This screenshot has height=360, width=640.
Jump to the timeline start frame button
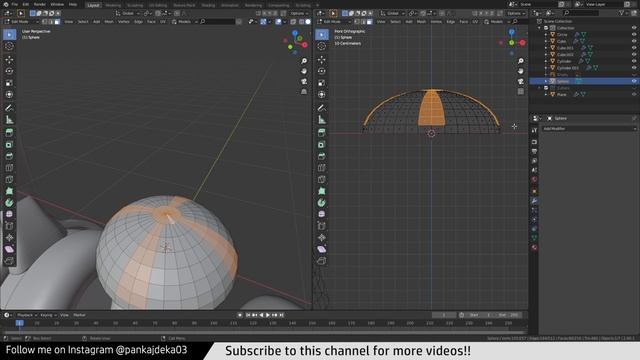pyautogui.click(x=248, y=315)
